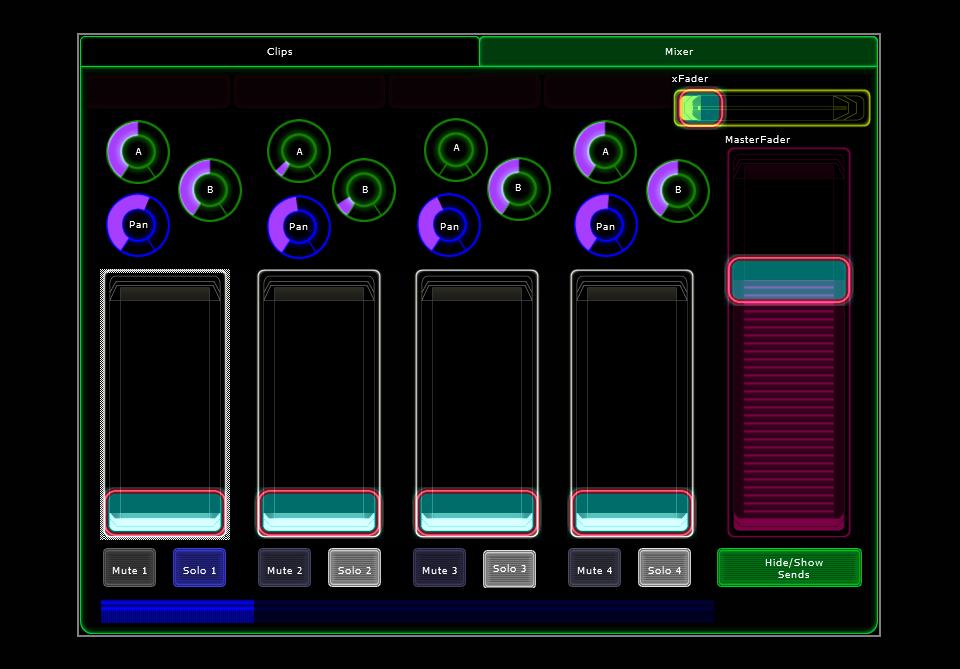Viewport: 960px width, 669px height.
Task: Click channel 4 send B knob
Action: coord(678,190)
